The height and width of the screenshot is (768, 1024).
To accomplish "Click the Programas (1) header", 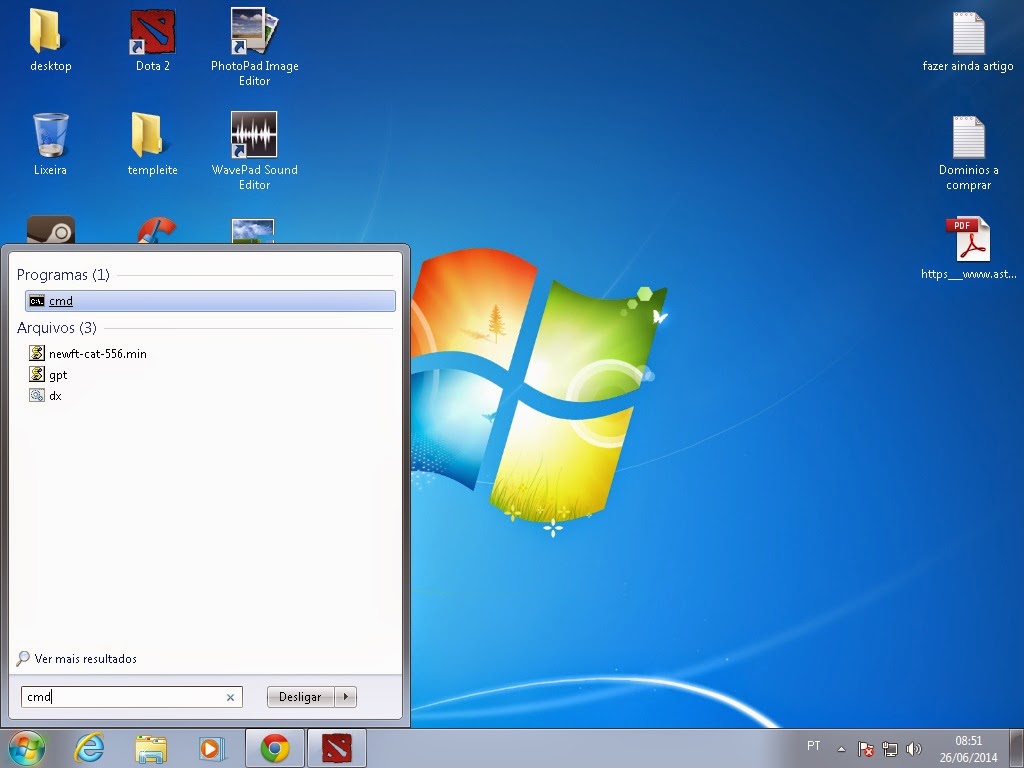I will pos(63,275).
